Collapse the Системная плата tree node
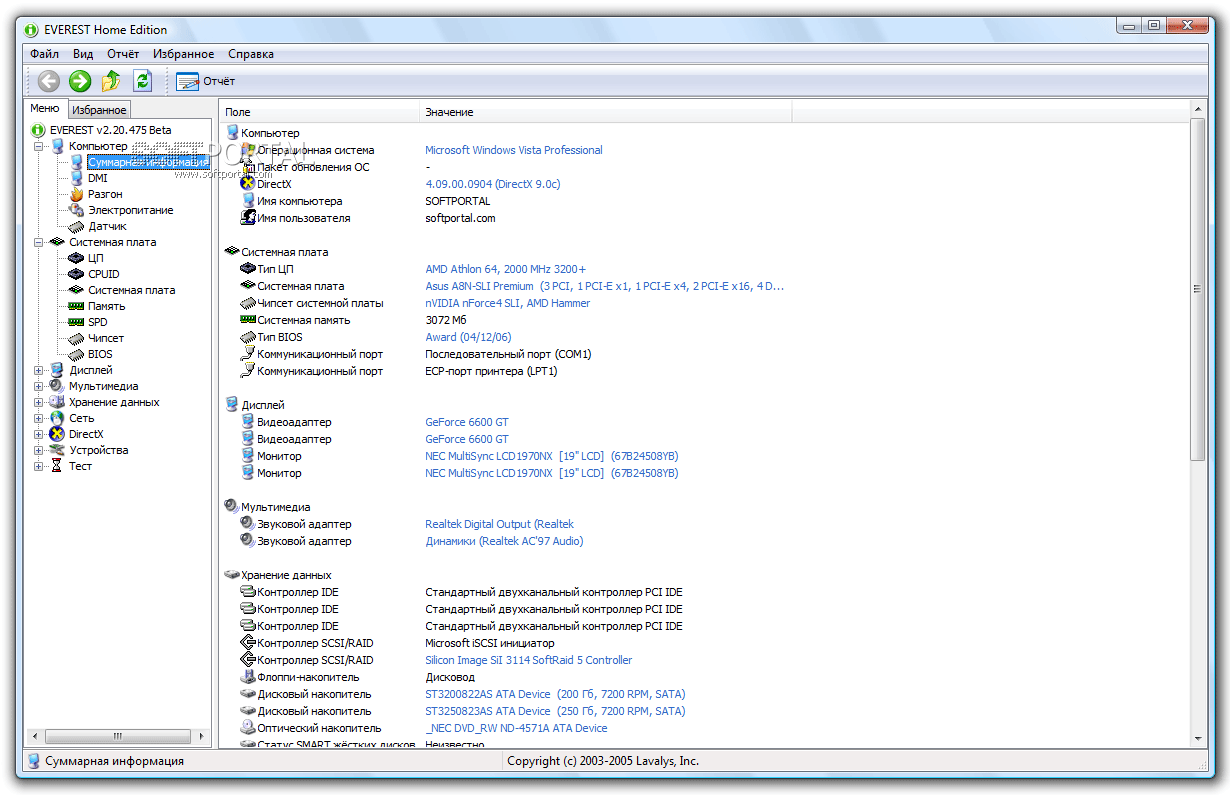The width and height of the screenshot is (1230, 795). [x=39, y=242]
